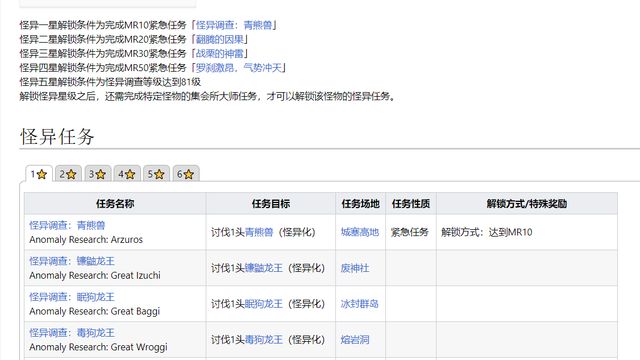
Task: Click the 任务目标 column header
Action: pyautogui.click(x=271, y=204)
